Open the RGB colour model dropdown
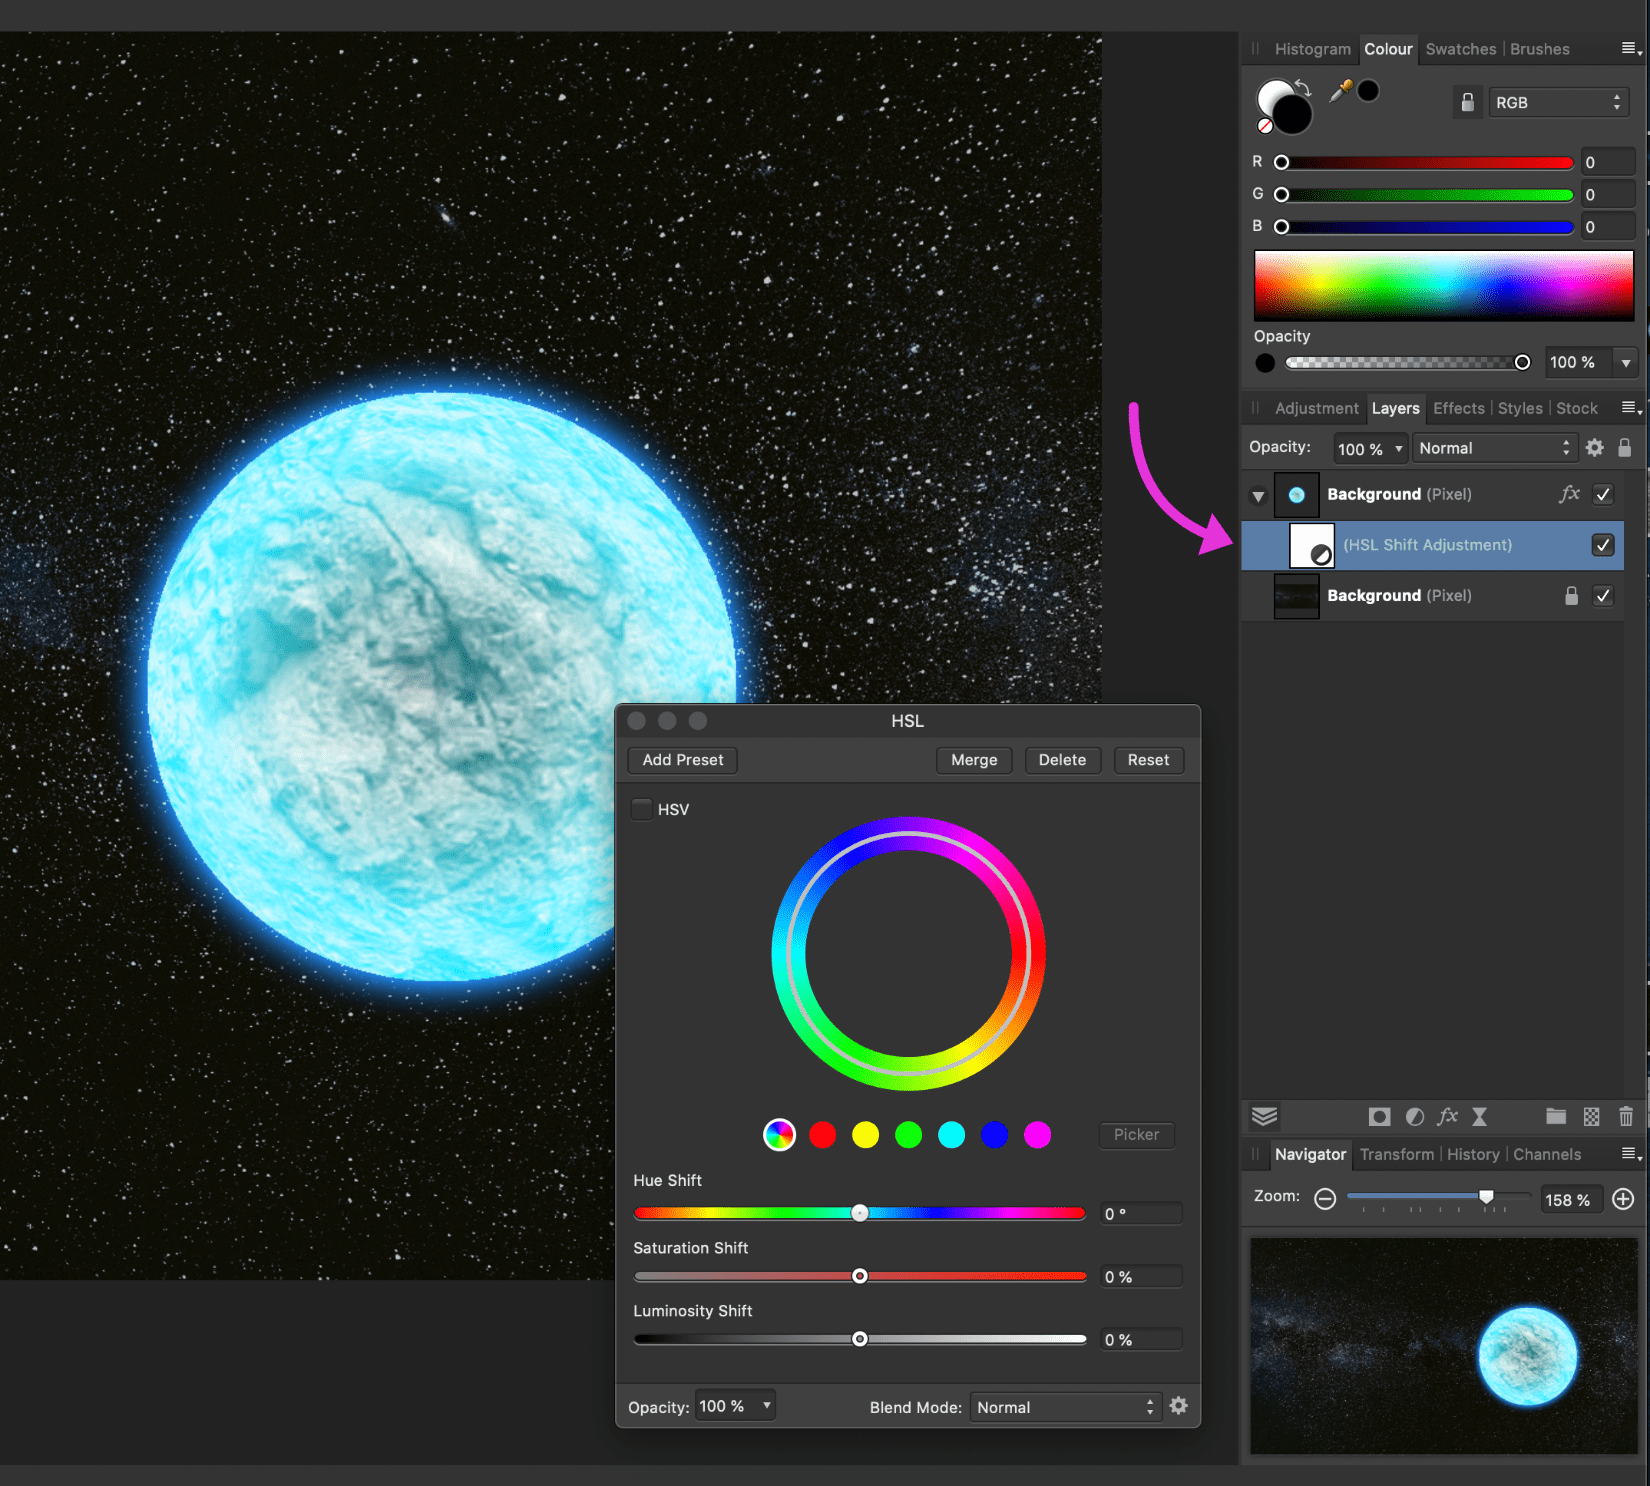This screenshot has width=1650, height=1486. coord(1557,103)
